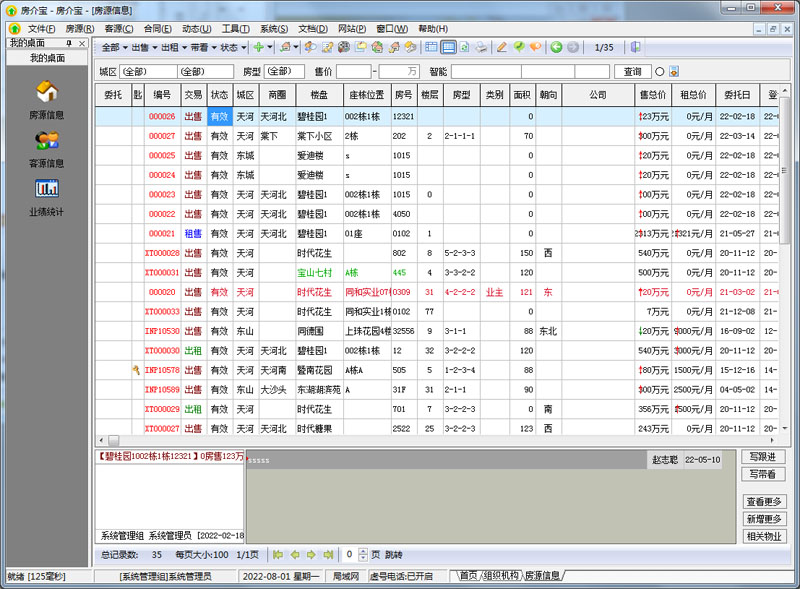800x589 pixels.
Task: Click the table's horizontal scrollbar thumb
Action: 114,440
